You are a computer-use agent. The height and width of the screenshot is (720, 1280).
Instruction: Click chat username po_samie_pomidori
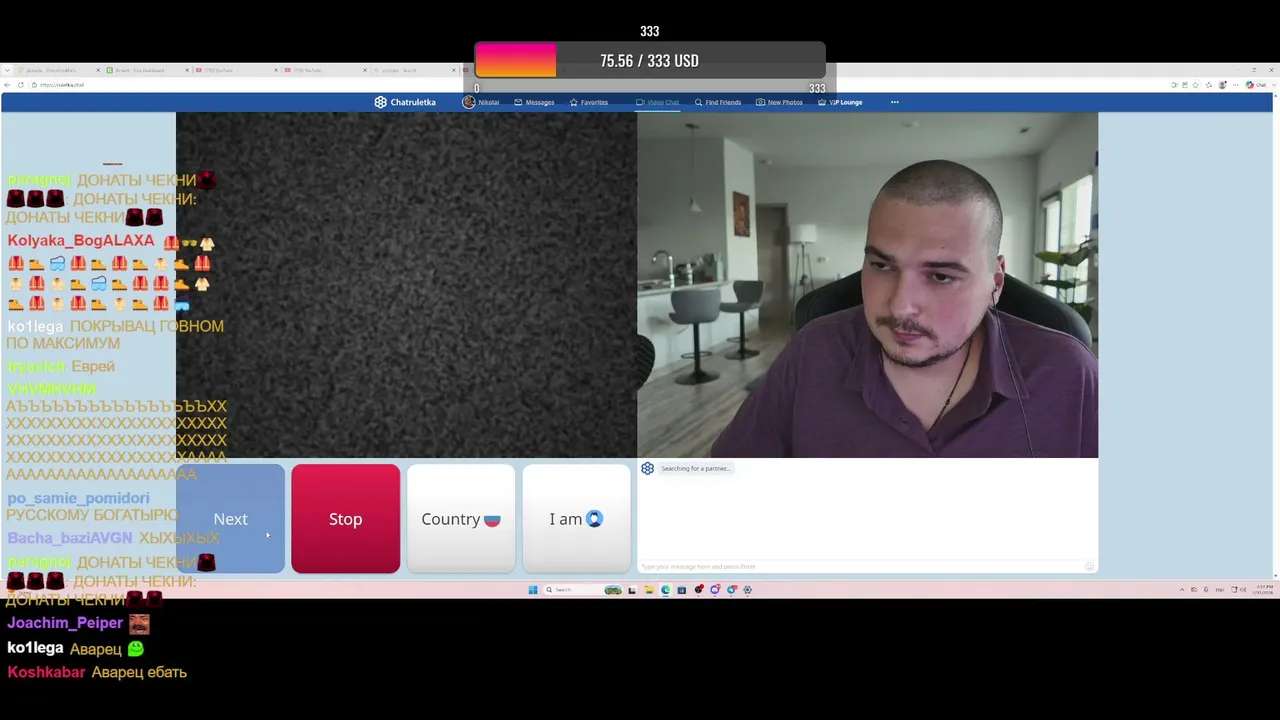(x=78, y=498)
